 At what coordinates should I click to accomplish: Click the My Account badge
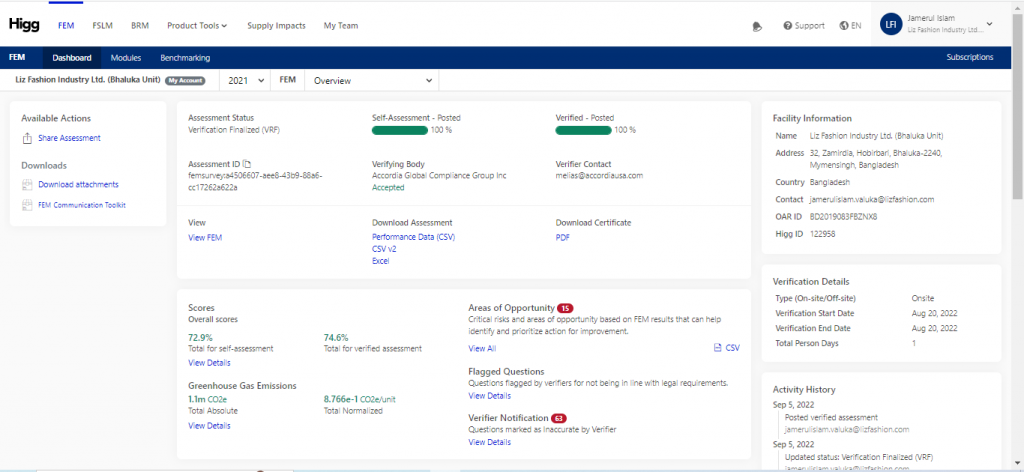[x=185, y=81]
